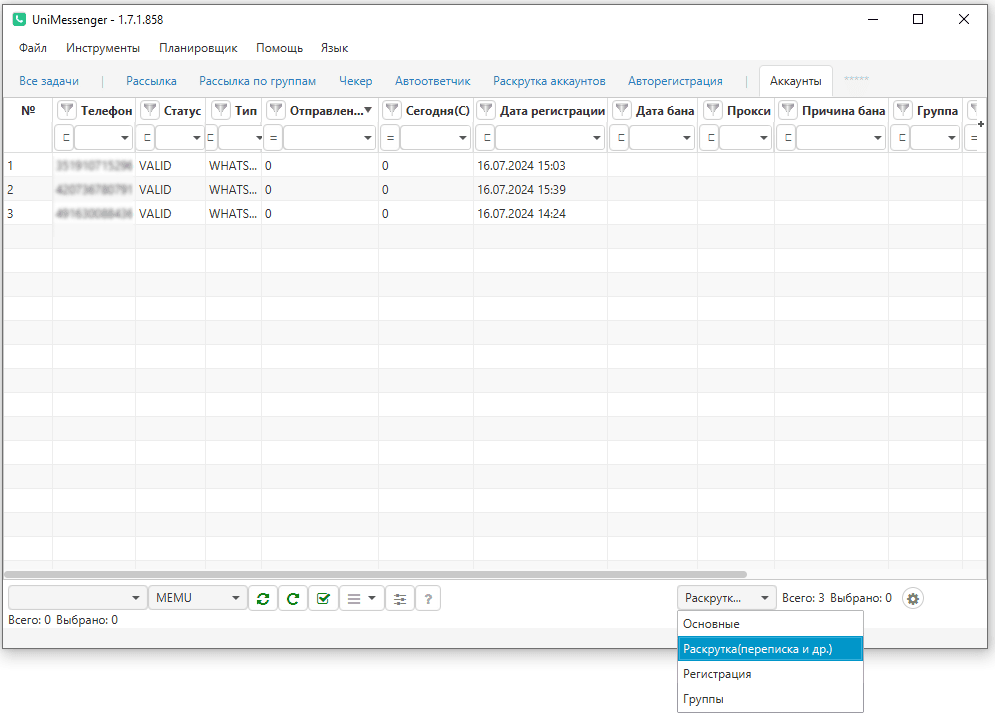Open the Язык menu
Viewport: 995px width, 715px height.
coord(334,48)
